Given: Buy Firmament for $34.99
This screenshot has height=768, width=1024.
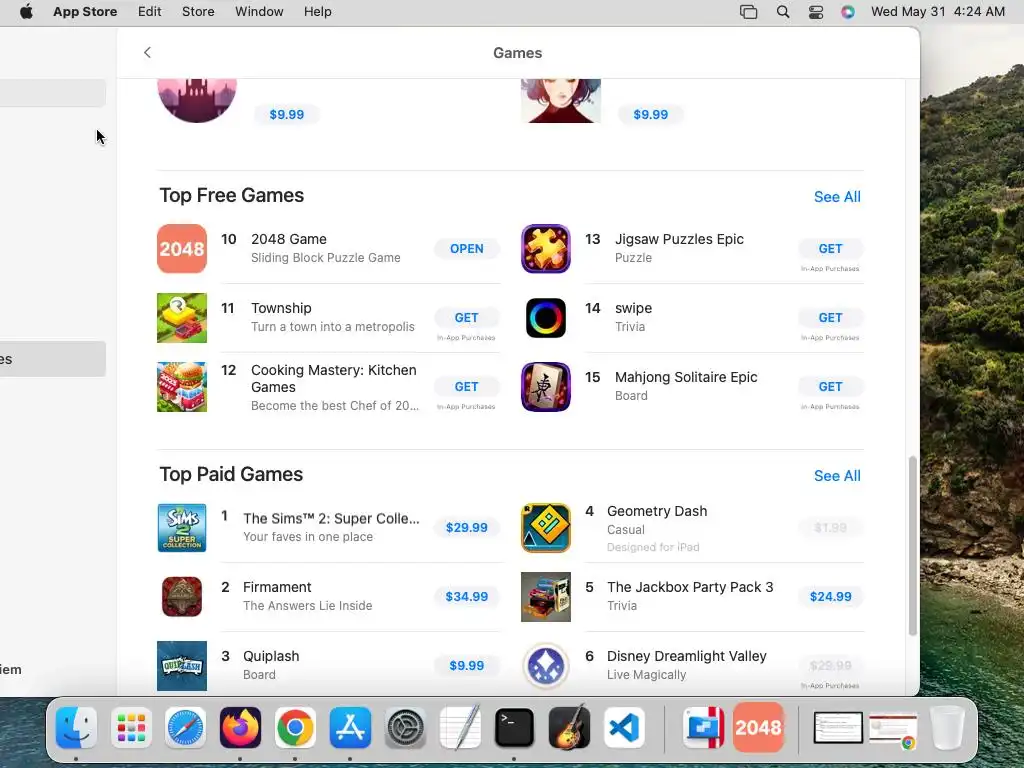Looking at the screenshot, I should click(466, 596).
